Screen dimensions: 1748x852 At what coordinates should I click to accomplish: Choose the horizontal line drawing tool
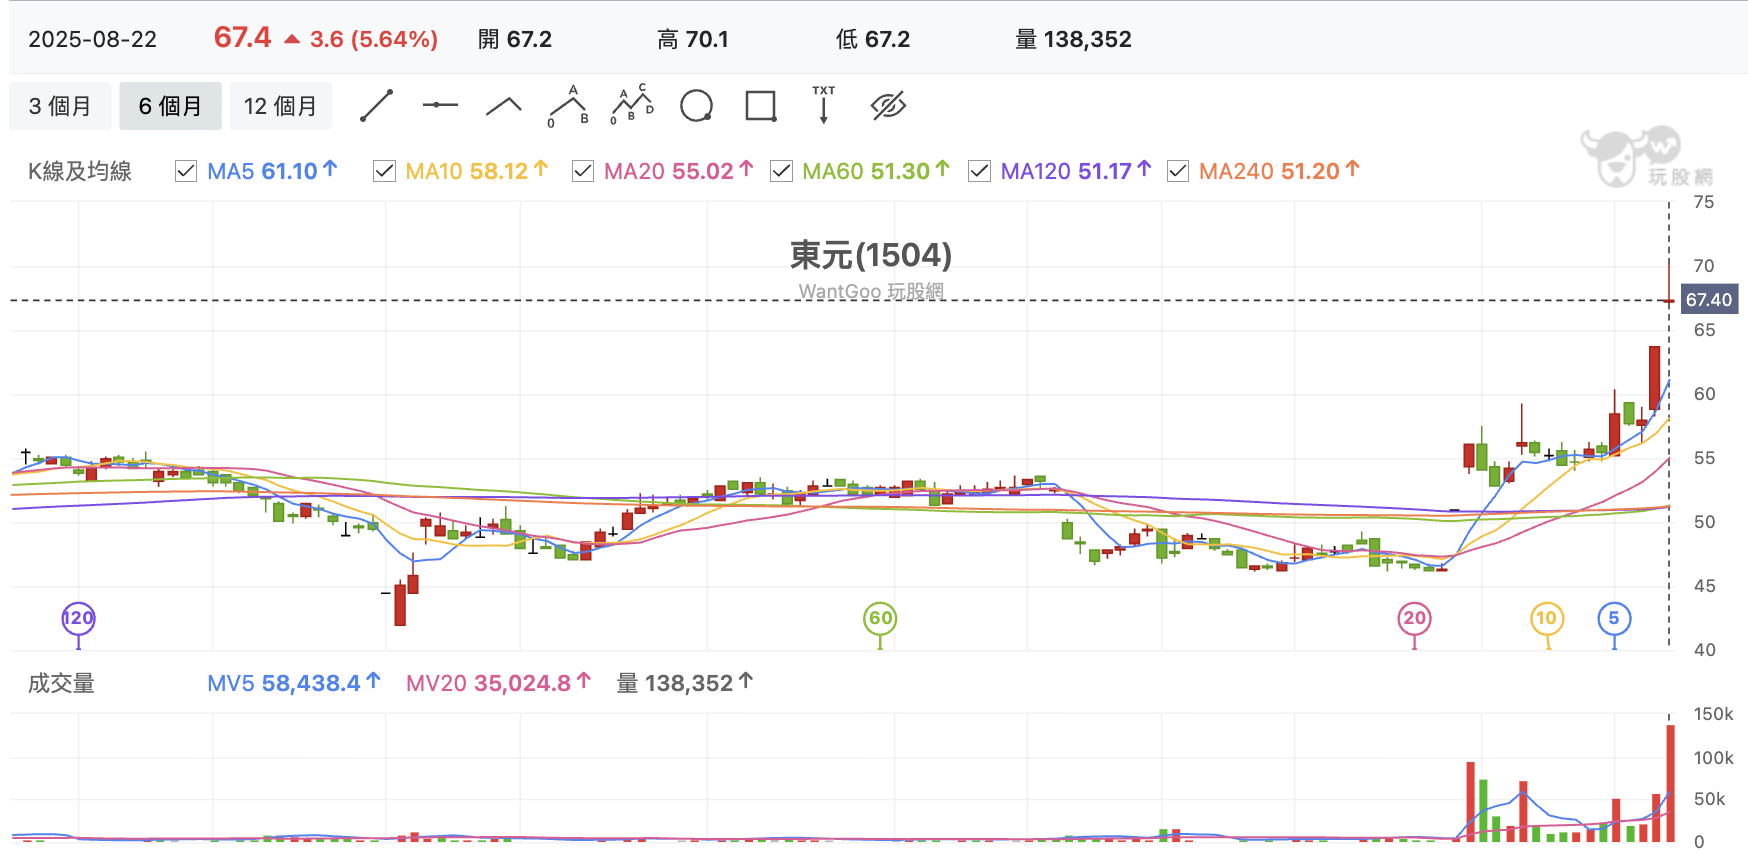440,105
